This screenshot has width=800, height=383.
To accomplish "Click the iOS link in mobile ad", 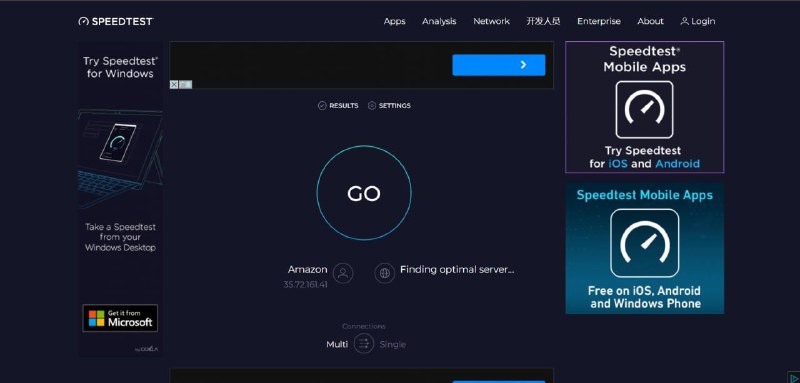I will pyautogui.click(x=618, y=164).
